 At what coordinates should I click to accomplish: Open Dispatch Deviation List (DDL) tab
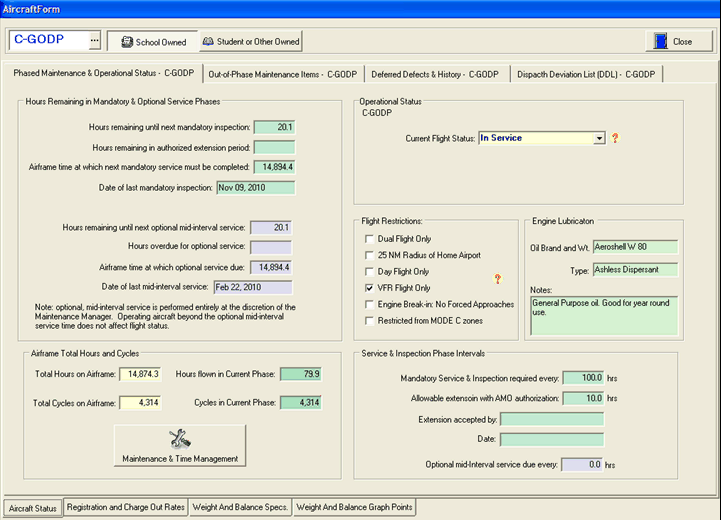[587, 74]
